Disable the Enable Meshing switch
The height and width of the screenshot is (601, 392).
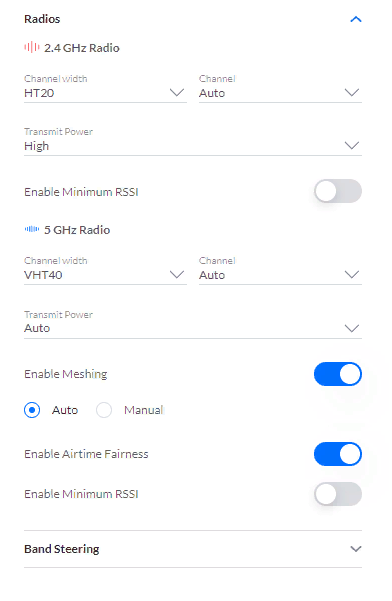click(338, 374)
